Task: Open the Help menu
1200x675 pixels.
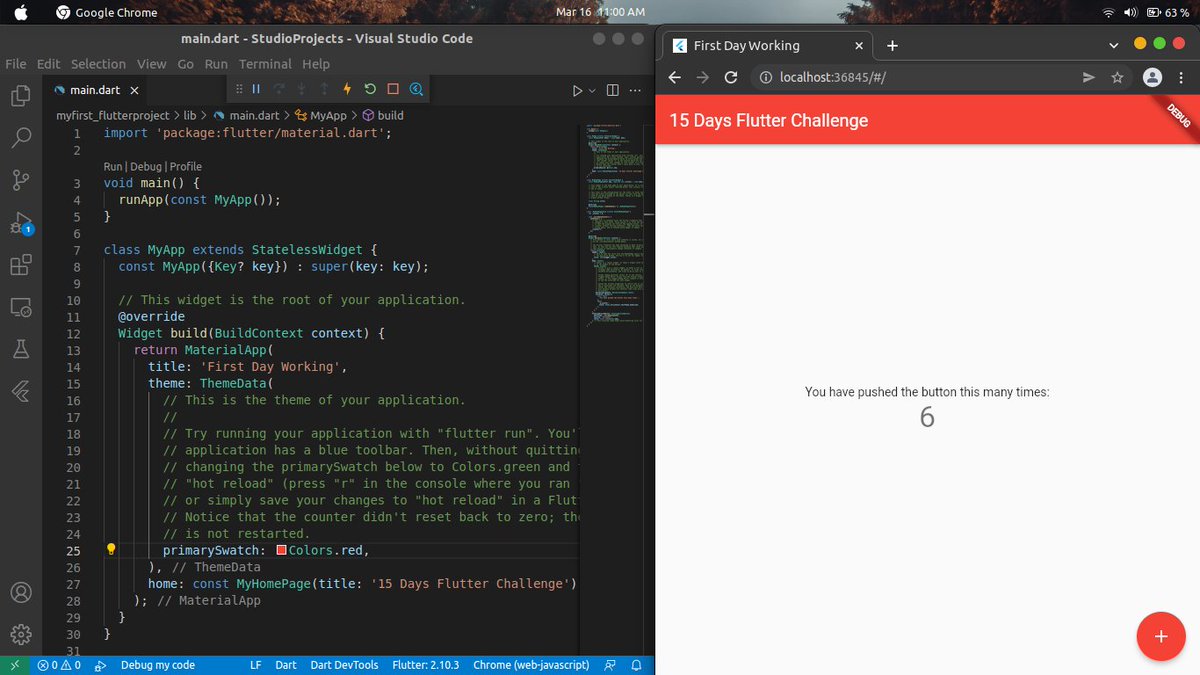Action: pos(316,64)
